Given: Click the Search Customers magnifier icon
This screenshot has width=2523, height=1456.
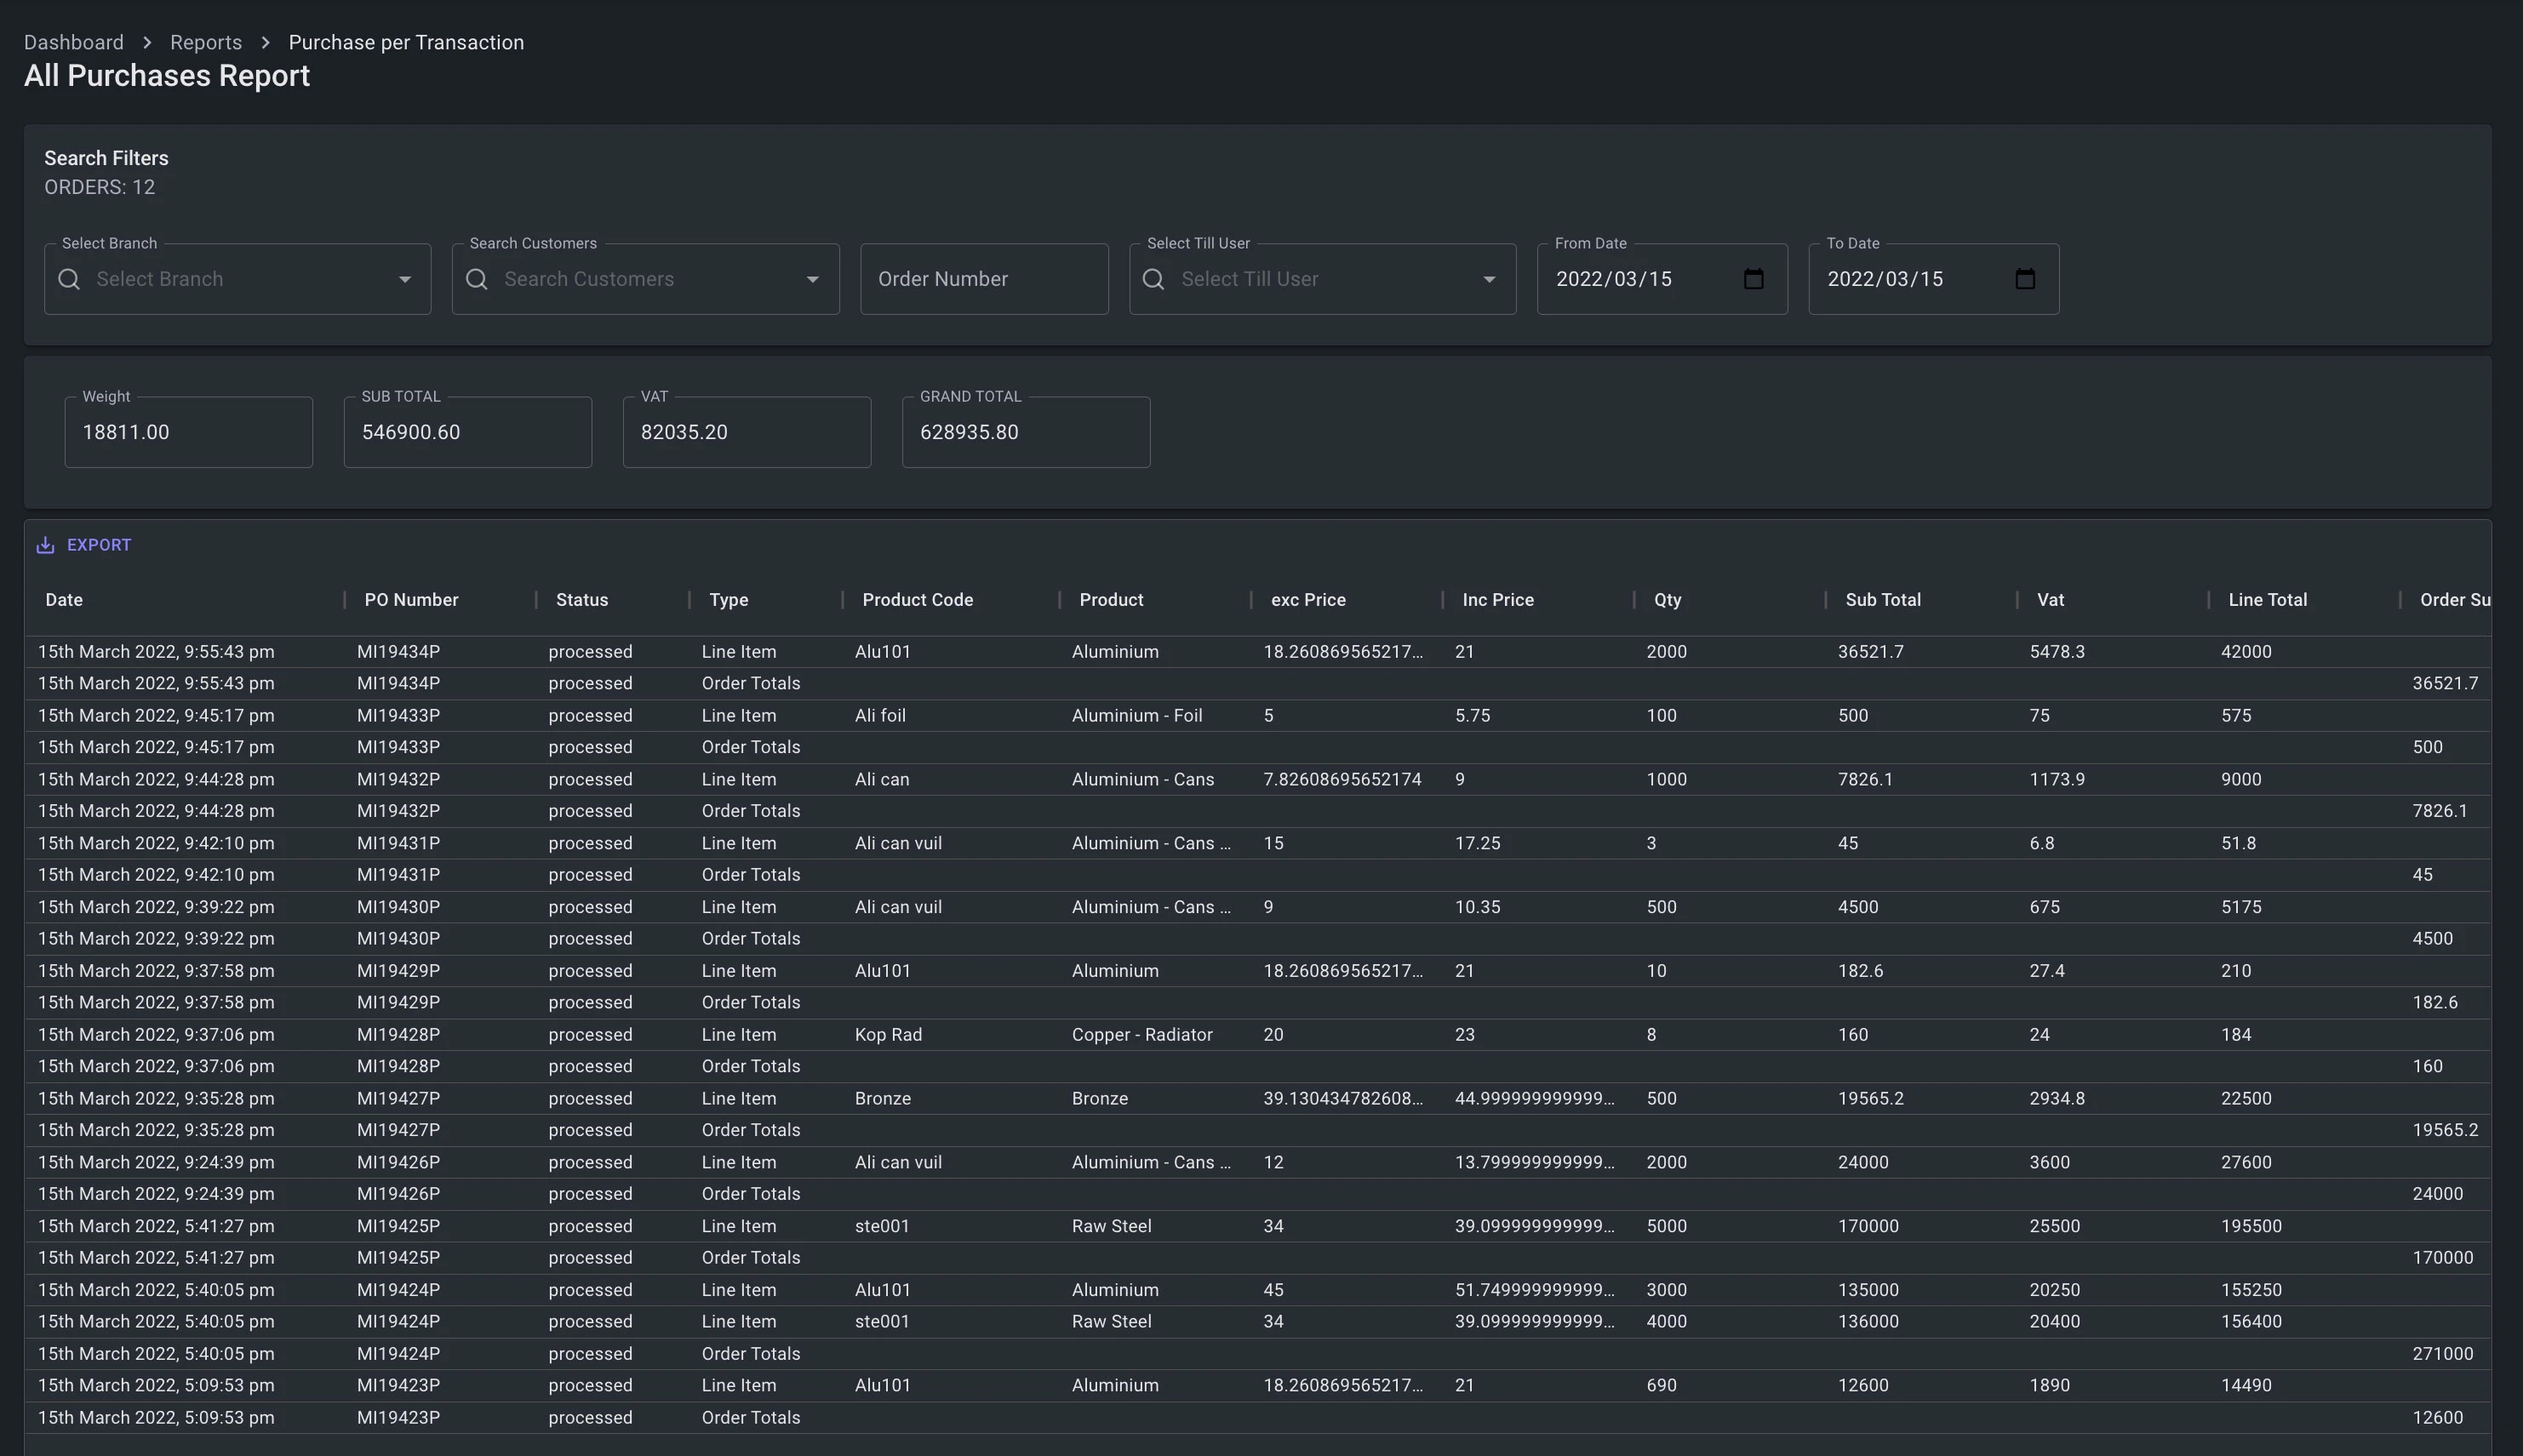Looking at the screenshot, I should (477, 279).
